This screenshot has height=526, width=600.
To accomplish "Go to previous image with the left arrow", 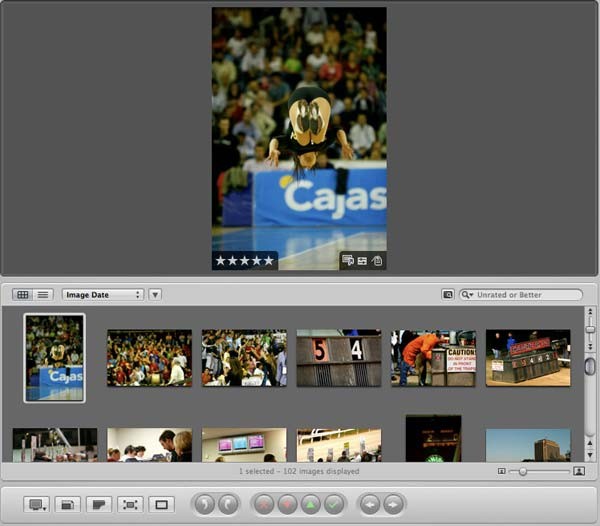I will point(370,504).
